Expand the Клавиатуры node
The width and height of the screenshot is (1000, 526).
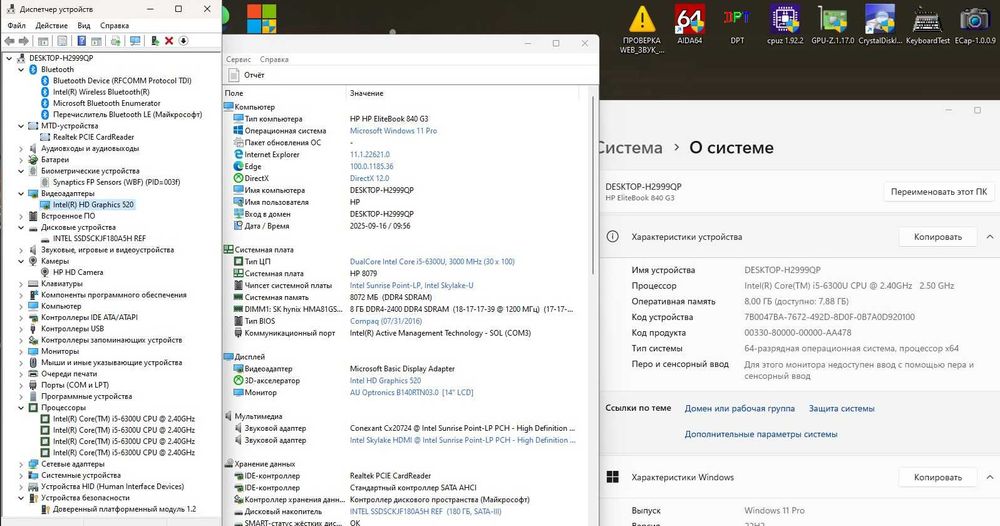pyautogui.click(x=20, y=284)
